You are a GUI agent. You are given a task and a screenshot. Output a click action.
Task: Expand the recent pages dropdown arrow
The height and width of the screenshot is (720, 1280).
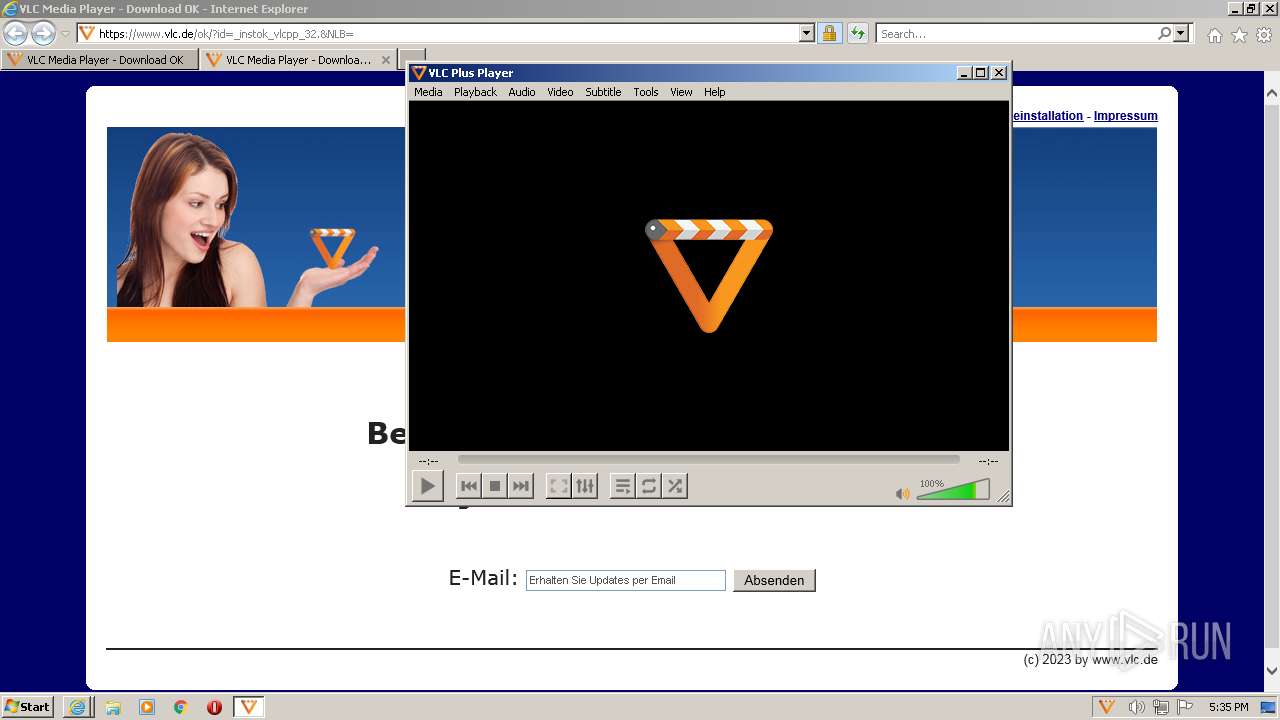pyautogui.click(x=65, y=34)
